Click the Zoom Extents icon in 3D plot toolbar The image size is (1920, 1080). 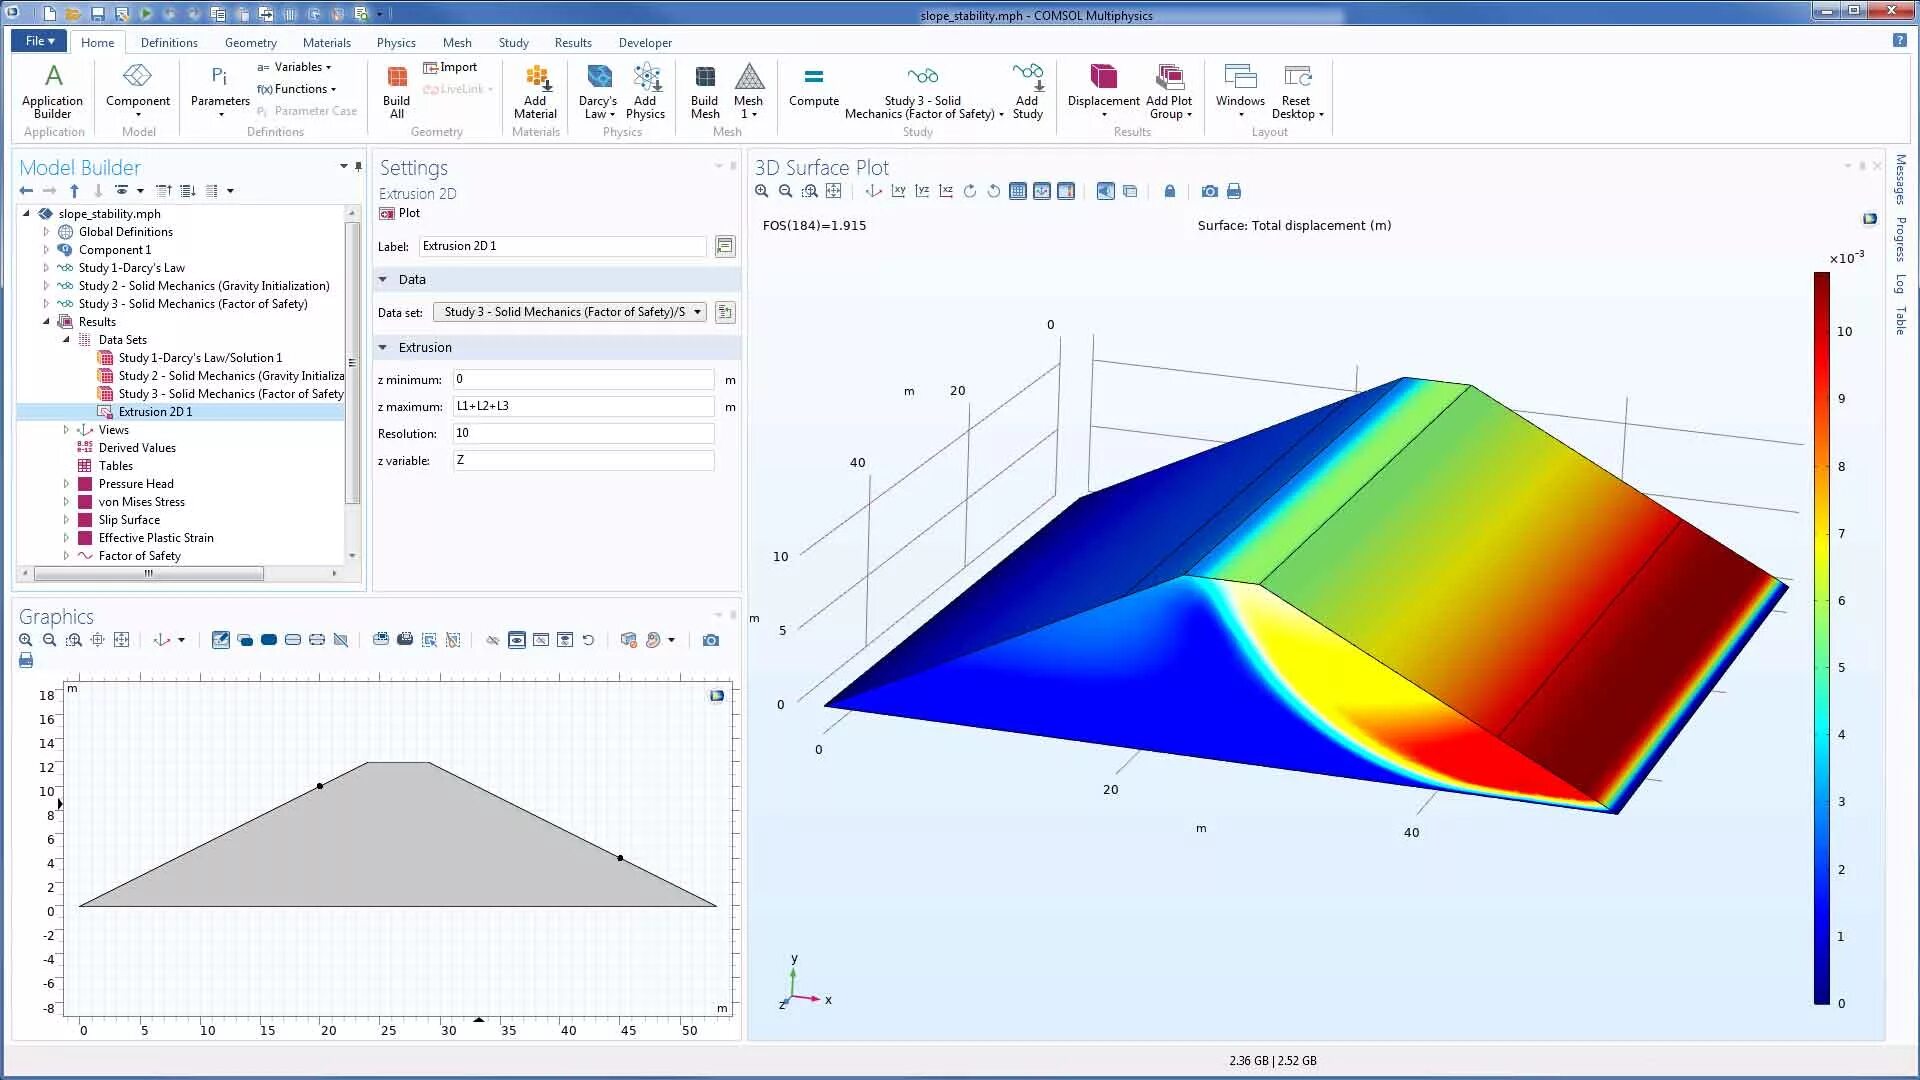tap(834, 191)
